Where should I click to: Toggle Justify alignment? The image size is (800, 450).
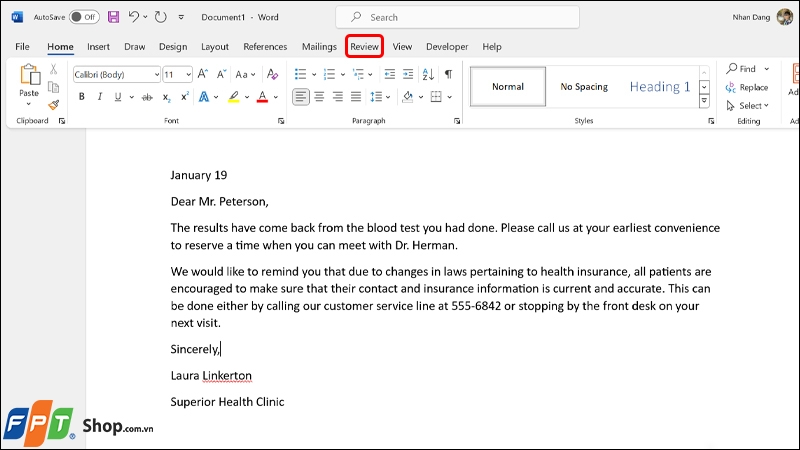click(x=356, y=97)
